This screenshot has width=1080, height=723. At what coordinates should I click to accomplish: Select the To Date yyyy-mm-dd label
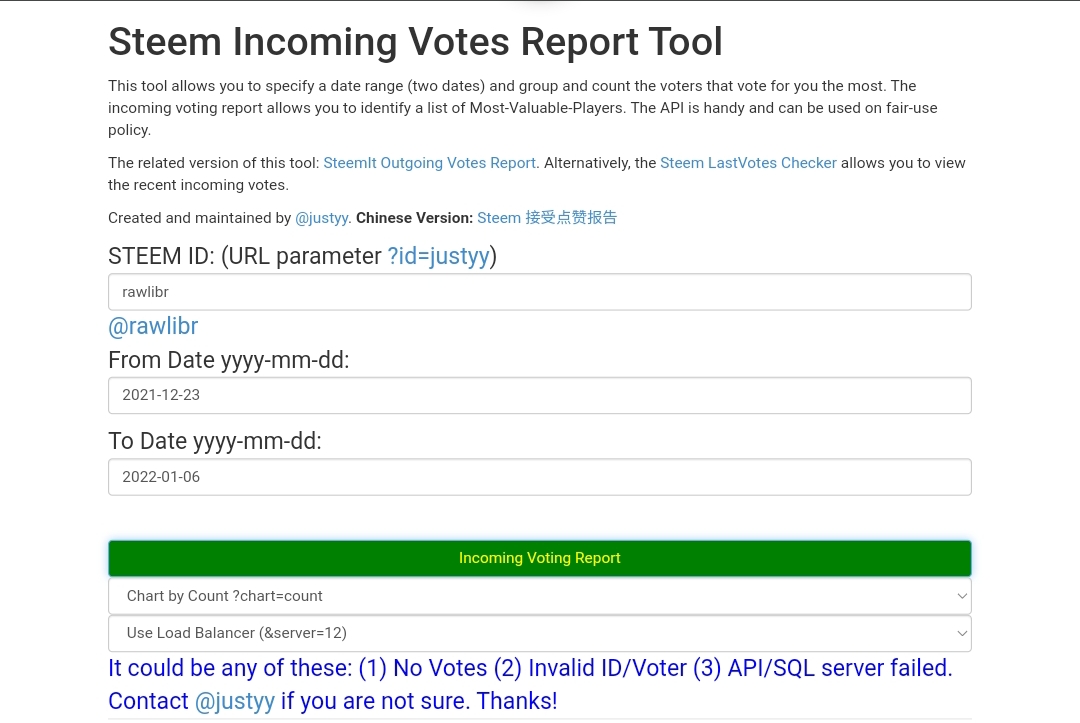[x=215, y=441]
